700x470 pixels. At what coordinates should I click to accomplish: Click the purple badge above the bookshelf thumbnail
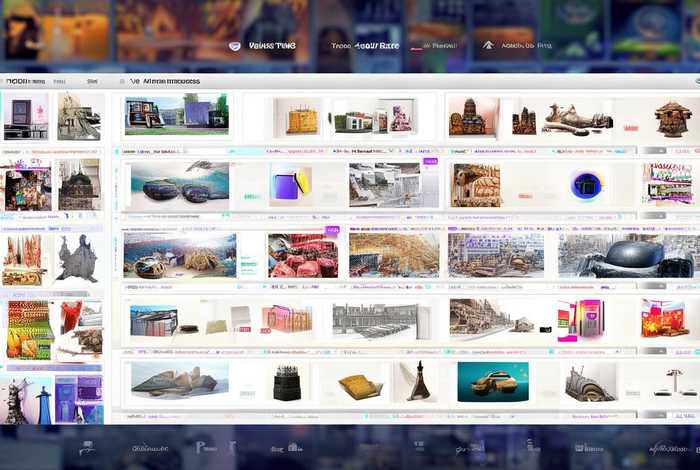click(431, 160)
